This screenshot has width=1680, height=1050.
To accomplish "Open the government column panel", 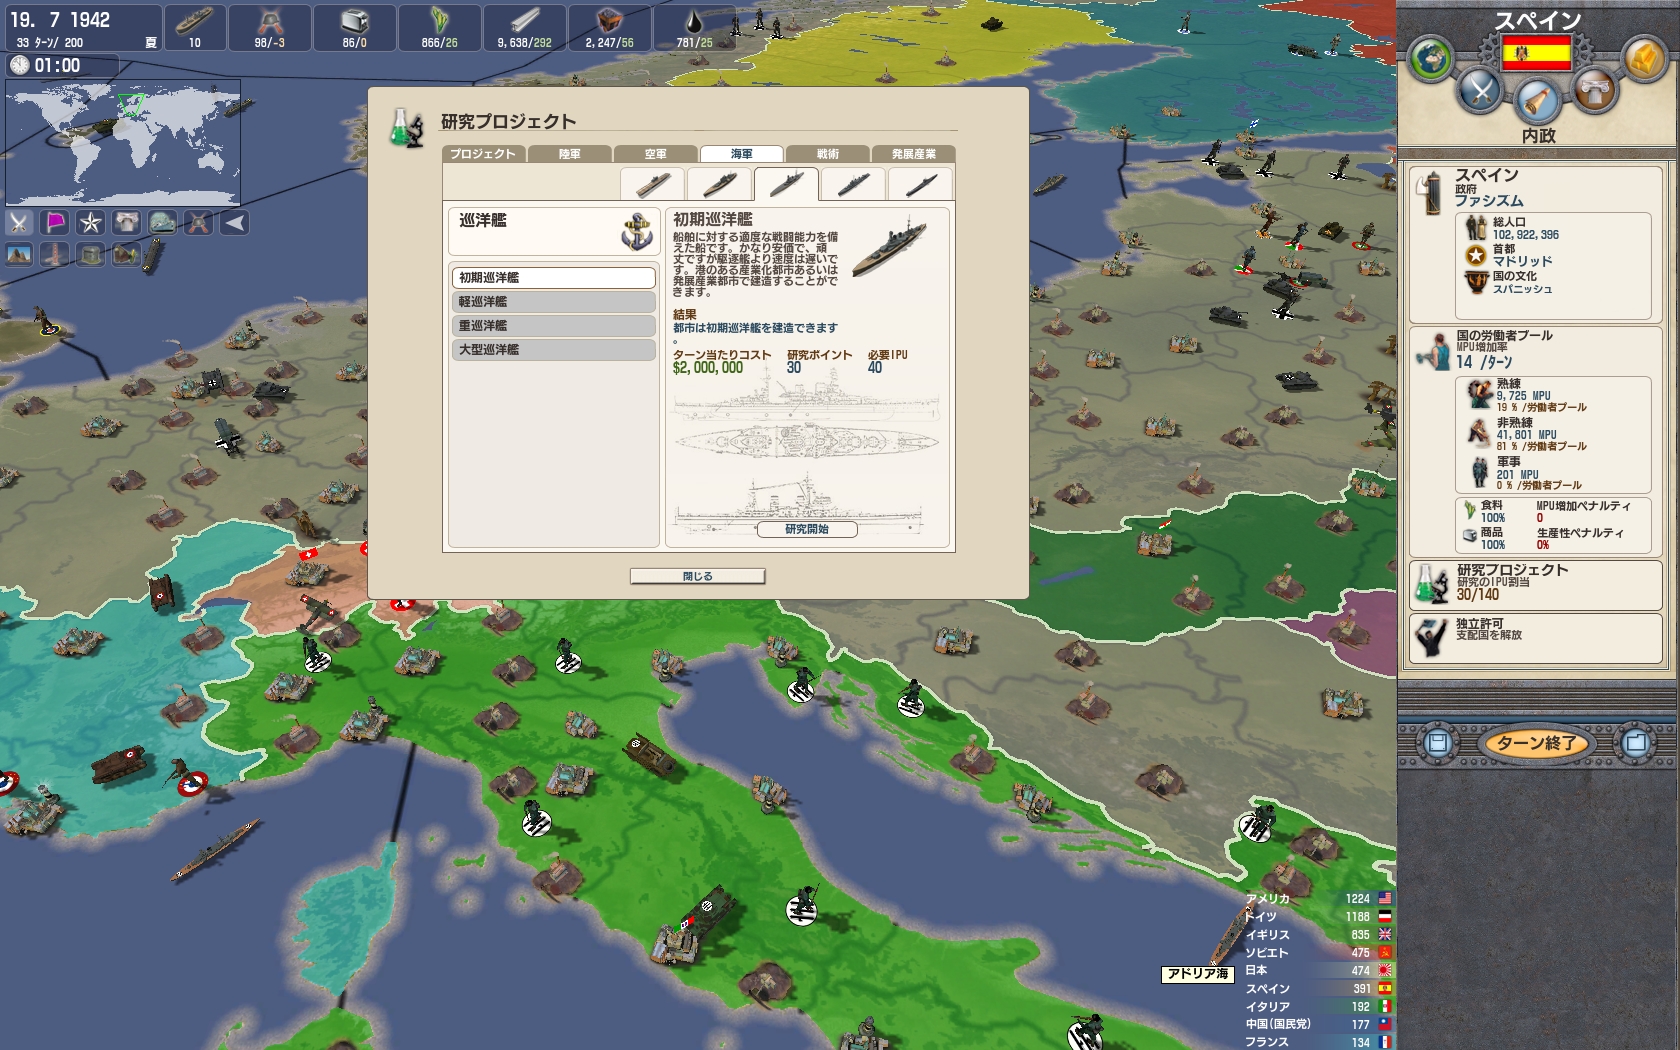I will (1595, 91).
